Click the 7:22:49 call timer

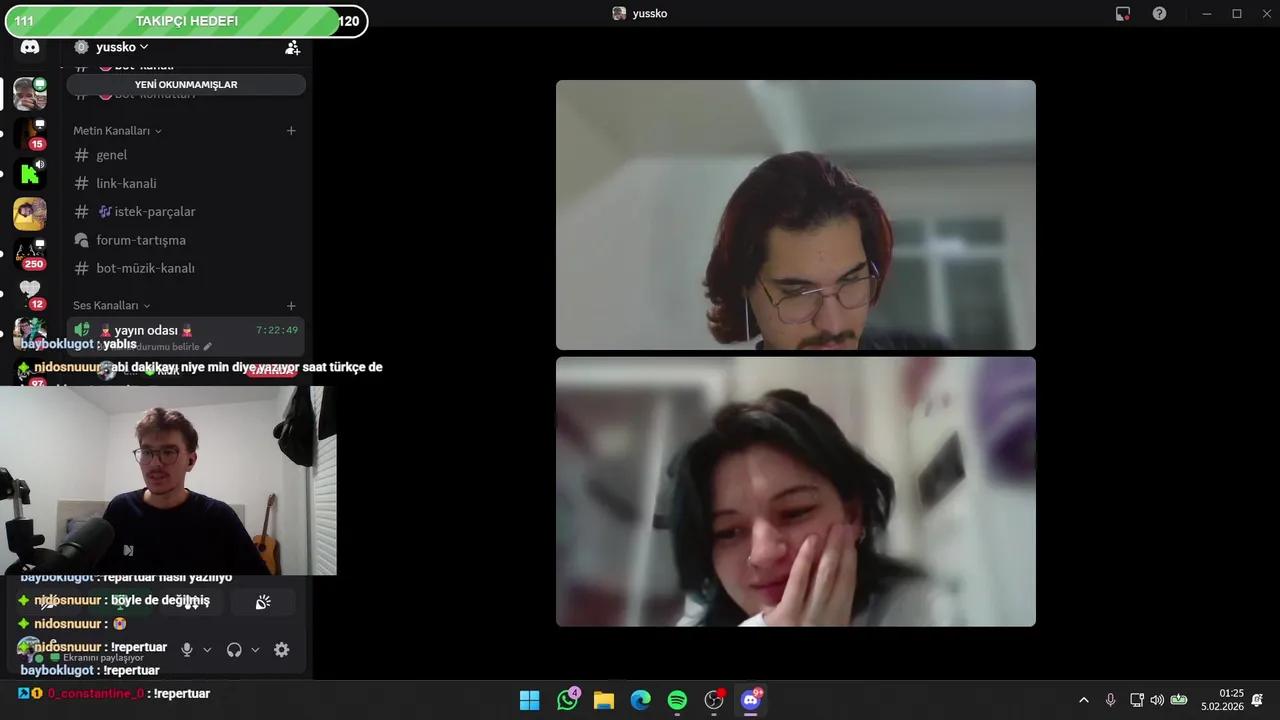(x=277, y=330)
